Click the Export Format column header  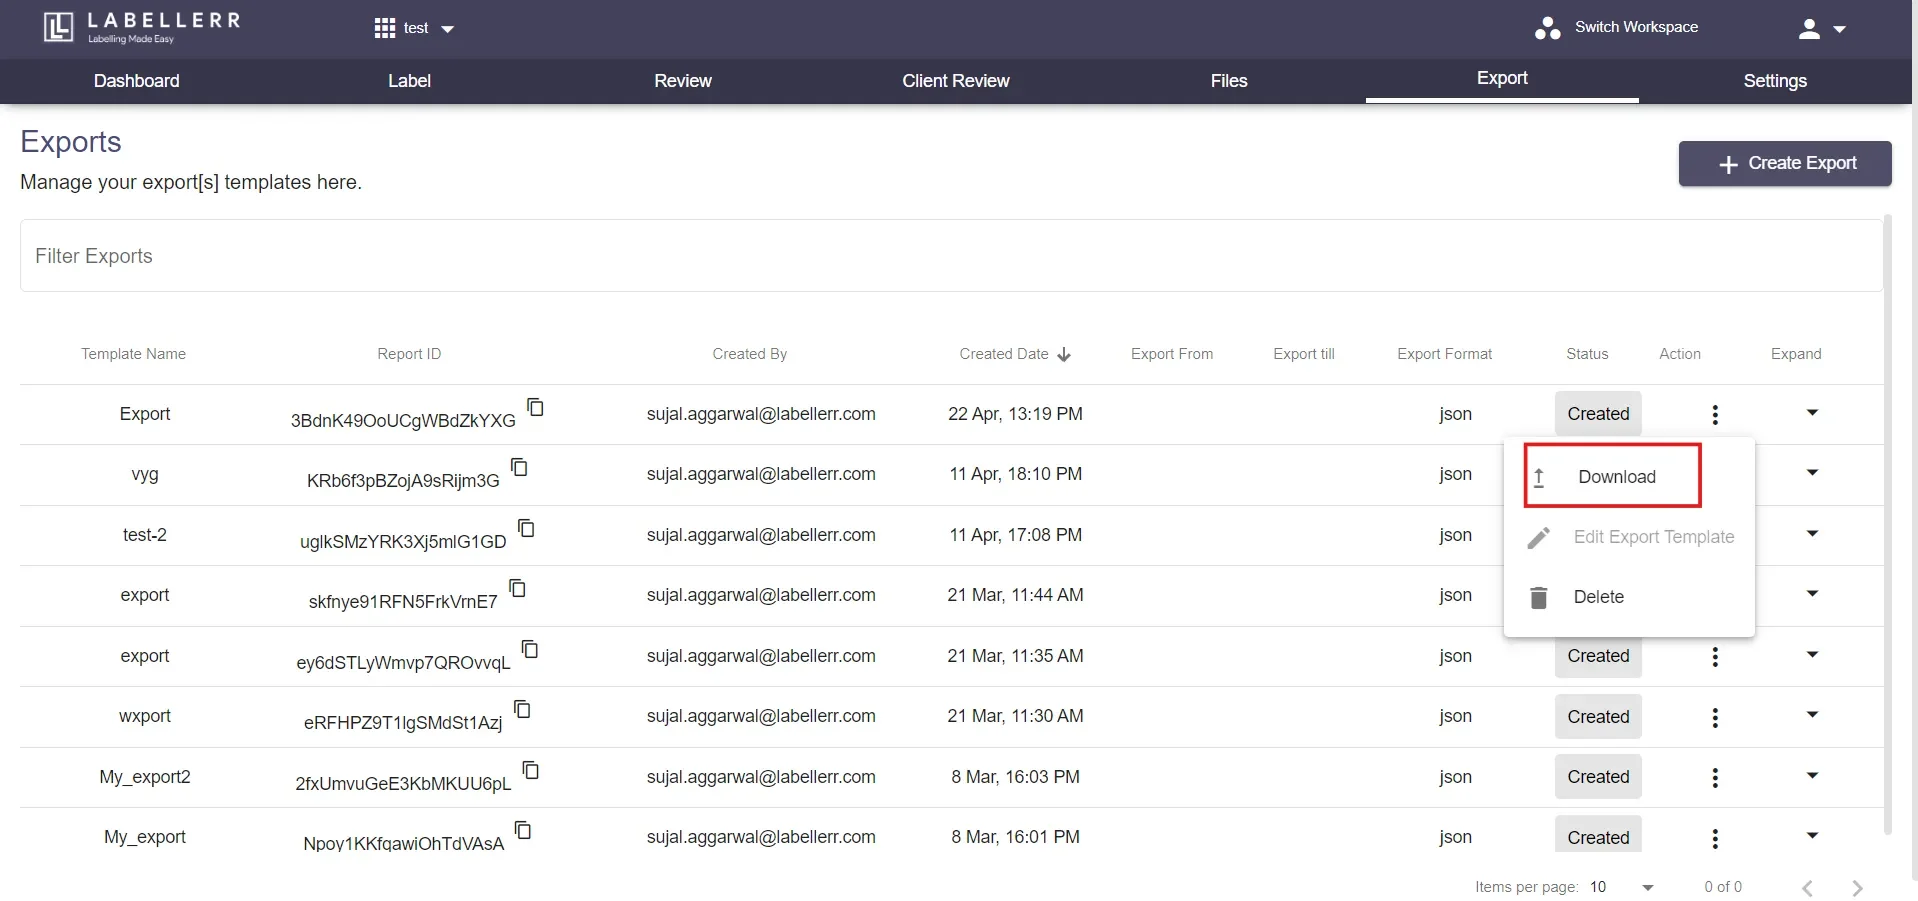point(1444,354)
